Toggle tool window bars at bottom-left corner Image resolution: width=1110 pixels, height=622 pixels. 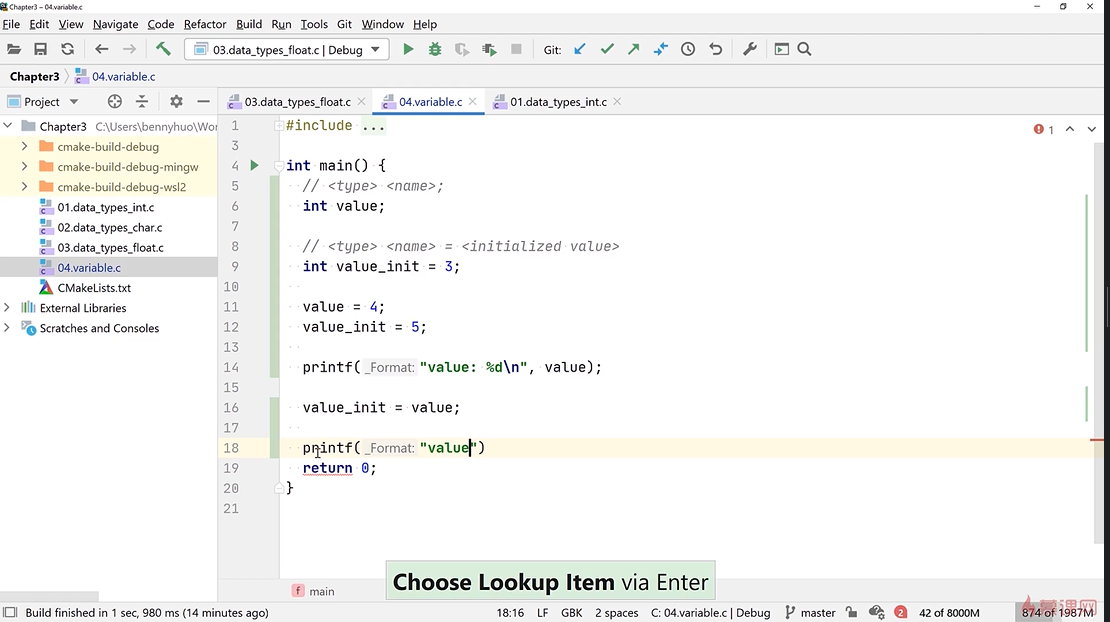[x=10, y=613]
